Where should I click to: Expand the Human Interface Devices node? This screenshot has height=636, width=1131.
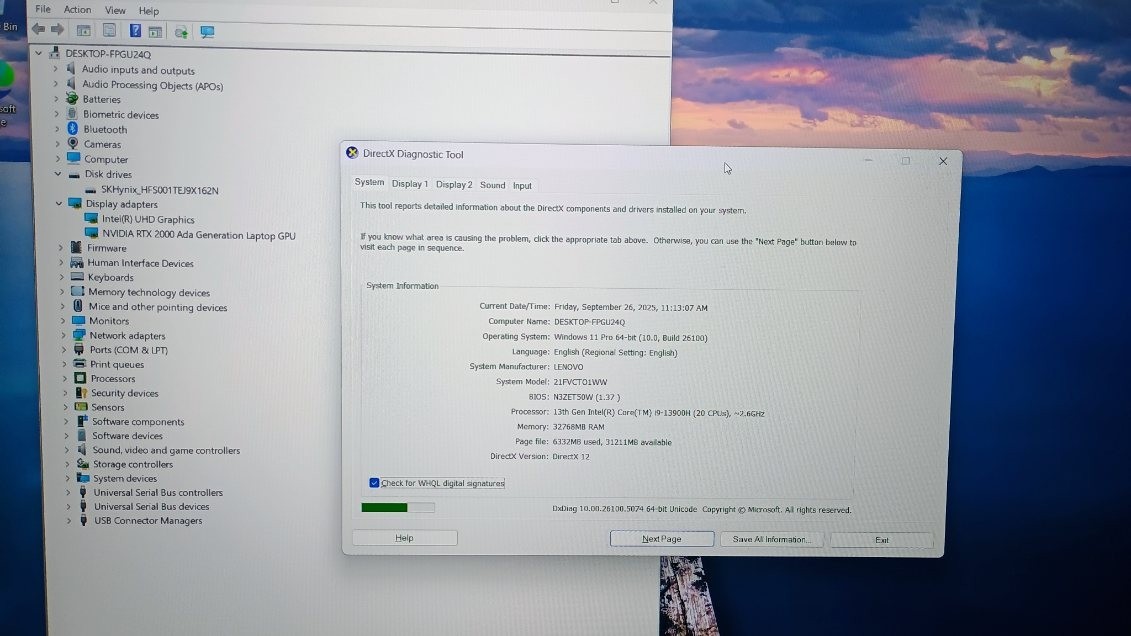pos(61,262)
